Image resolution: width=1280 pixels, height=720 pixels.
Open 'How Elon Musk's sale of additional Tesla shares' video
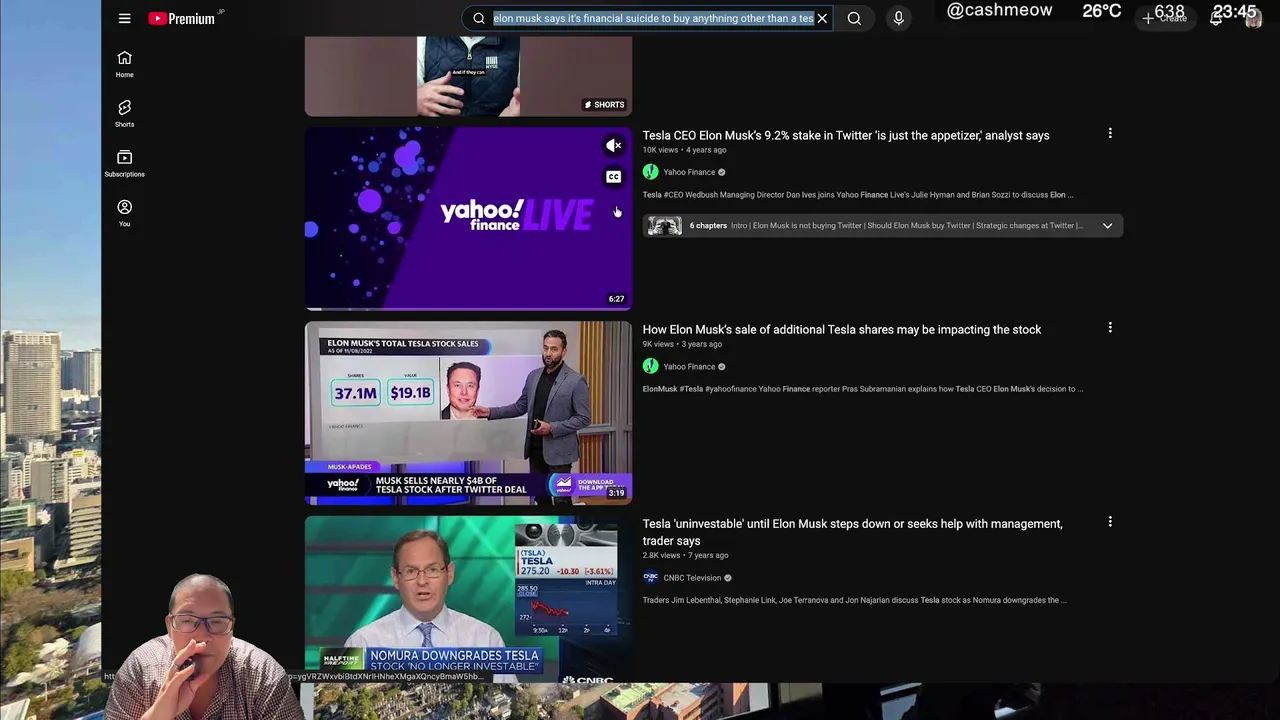click(x=842, y=329)
